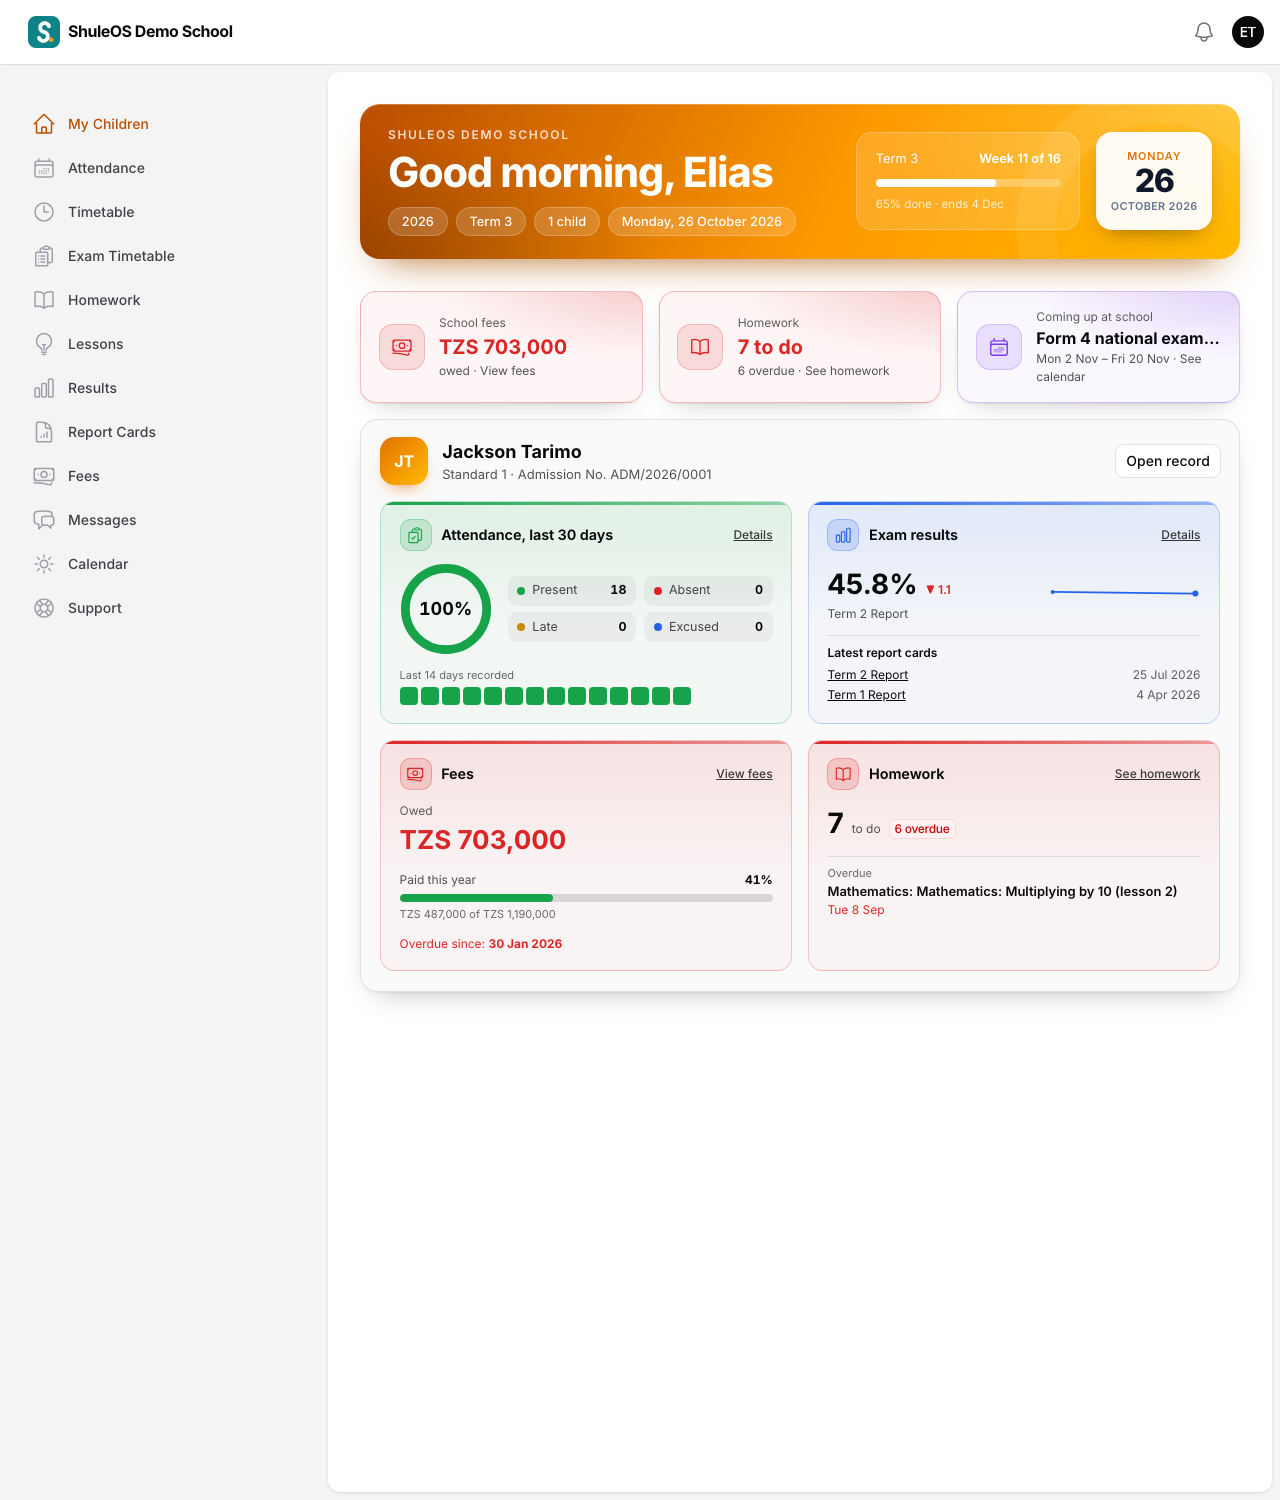The image size is (1280, 1500).
Task: Click the Lessons lightbulb icon
Action: click(x=44, y=344)
